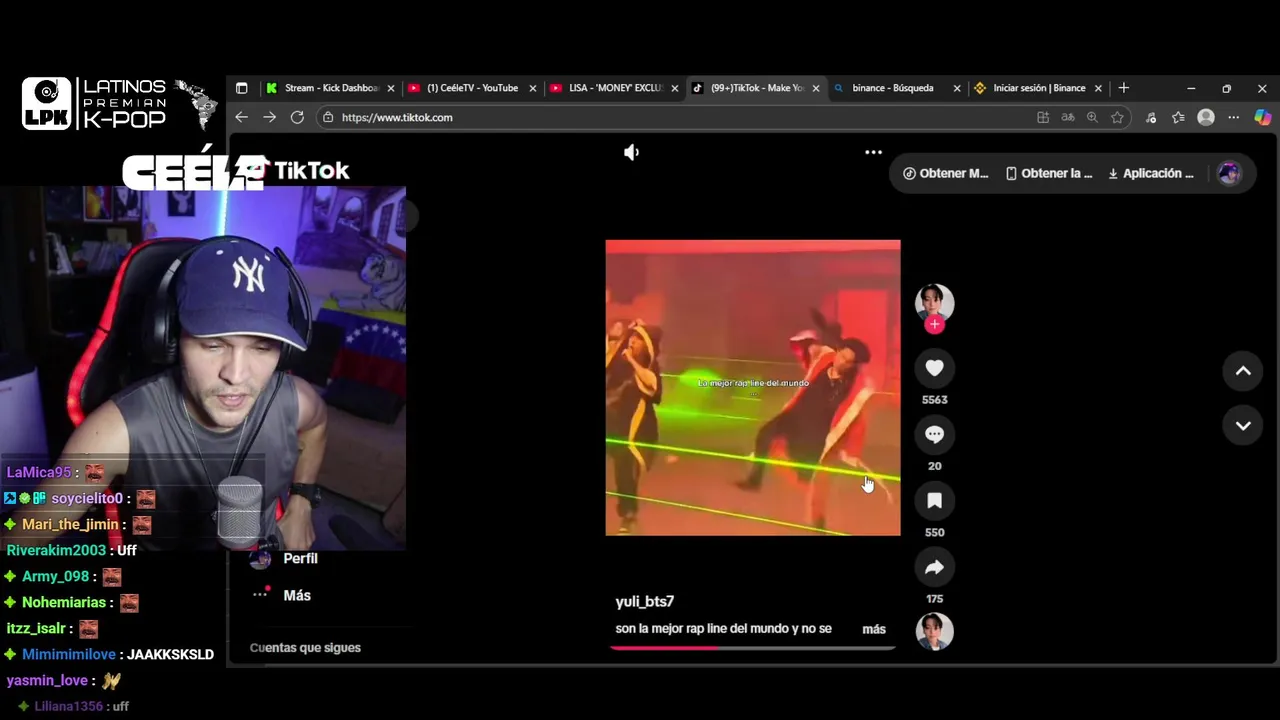Open the app-available icon in address bar
Viewport: 1280px width, 720px height.
pyautogui.click(x=1043, y=117)
